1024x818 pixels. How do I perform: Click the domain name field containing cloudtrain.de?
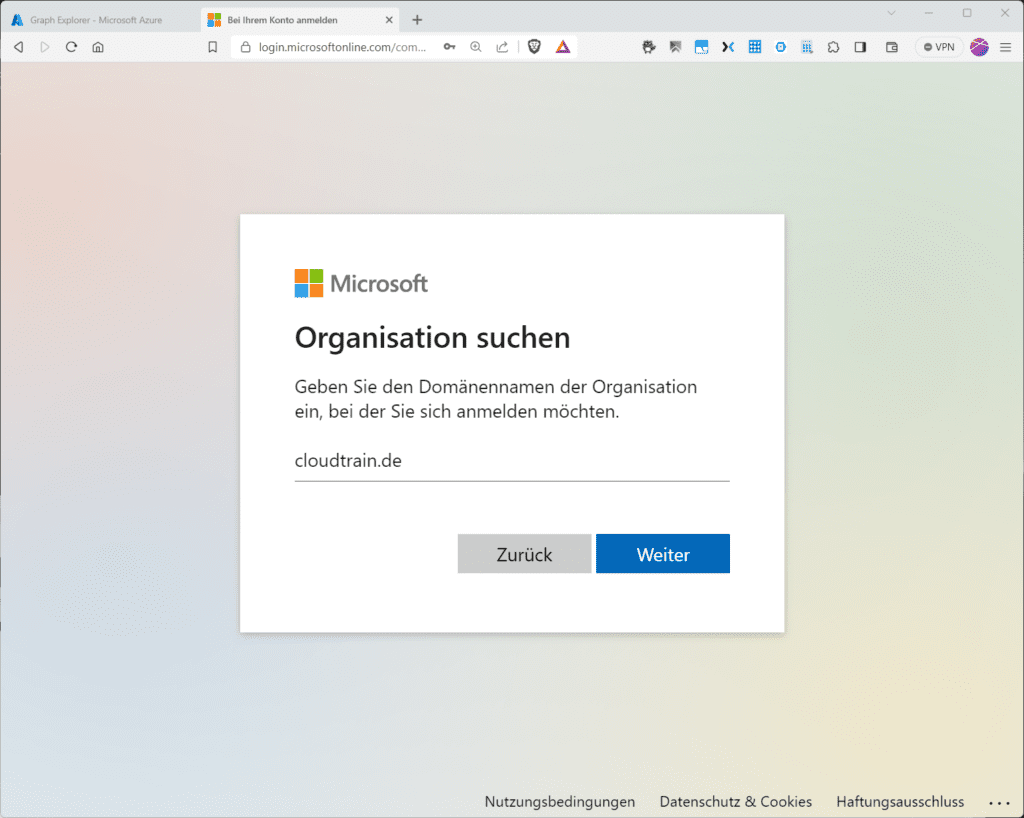(x=512, y=461)
